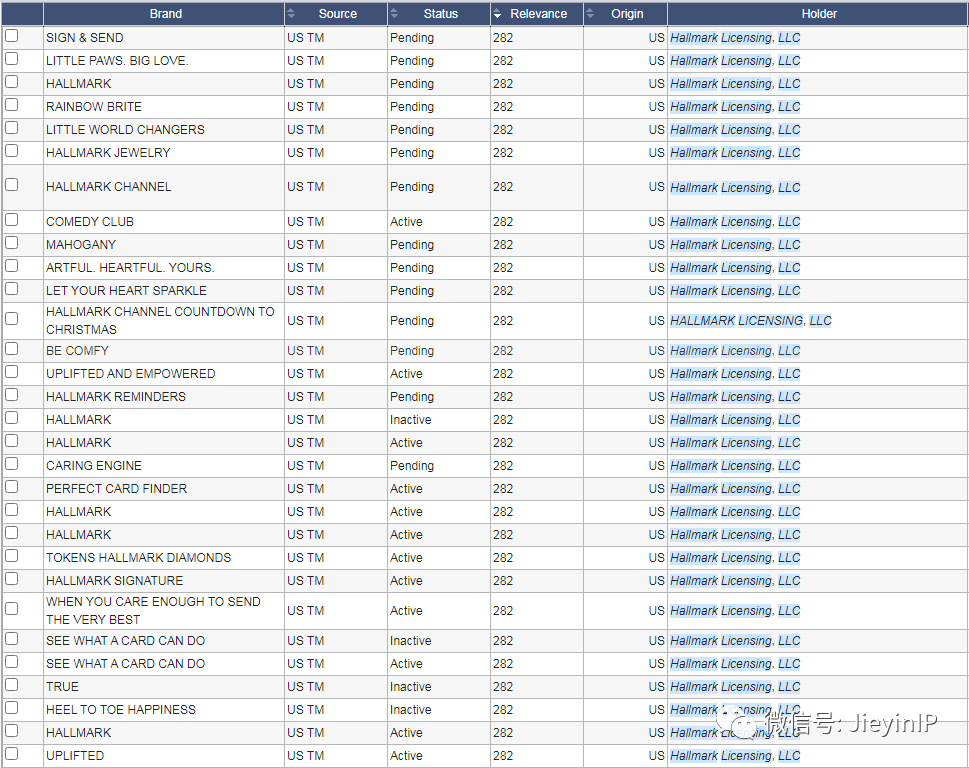
Task: Check the COMEDY CLUB row box
Action: click(x=12, y=219)
